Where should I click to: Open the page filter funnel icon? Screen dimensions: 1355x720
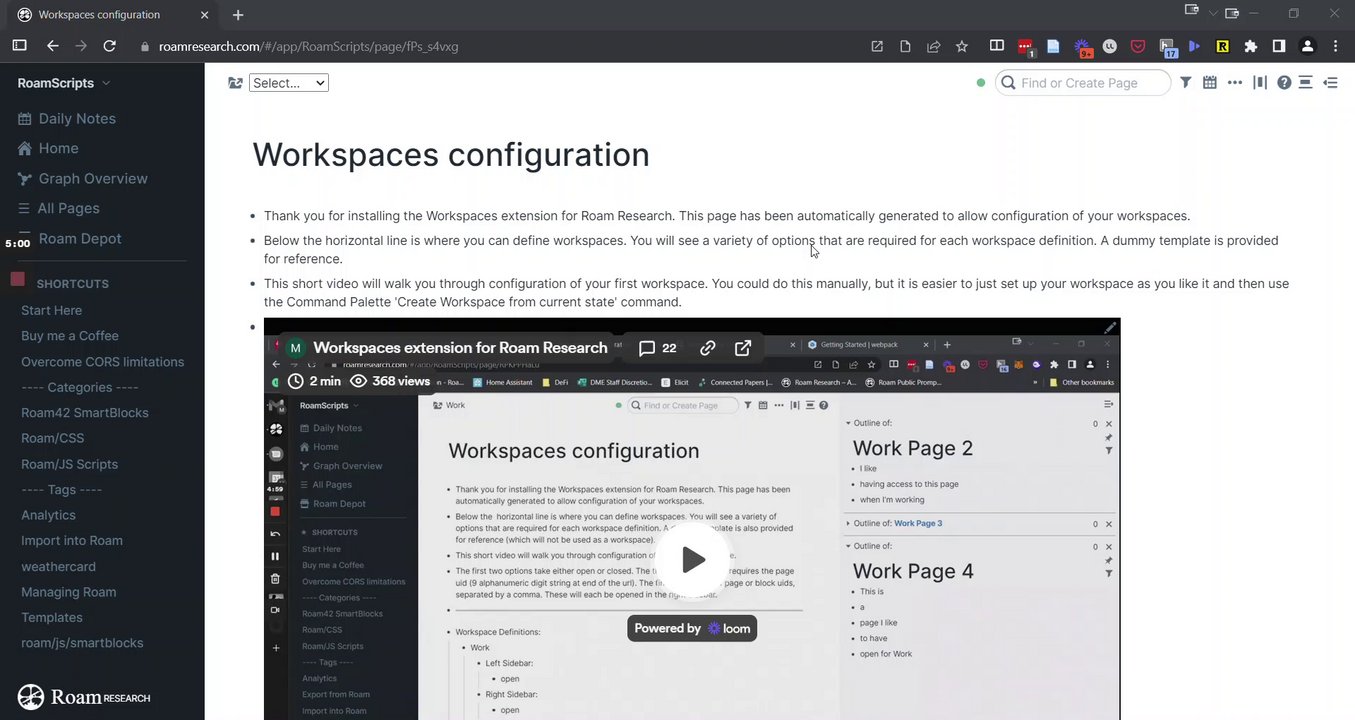[1185, 83]
